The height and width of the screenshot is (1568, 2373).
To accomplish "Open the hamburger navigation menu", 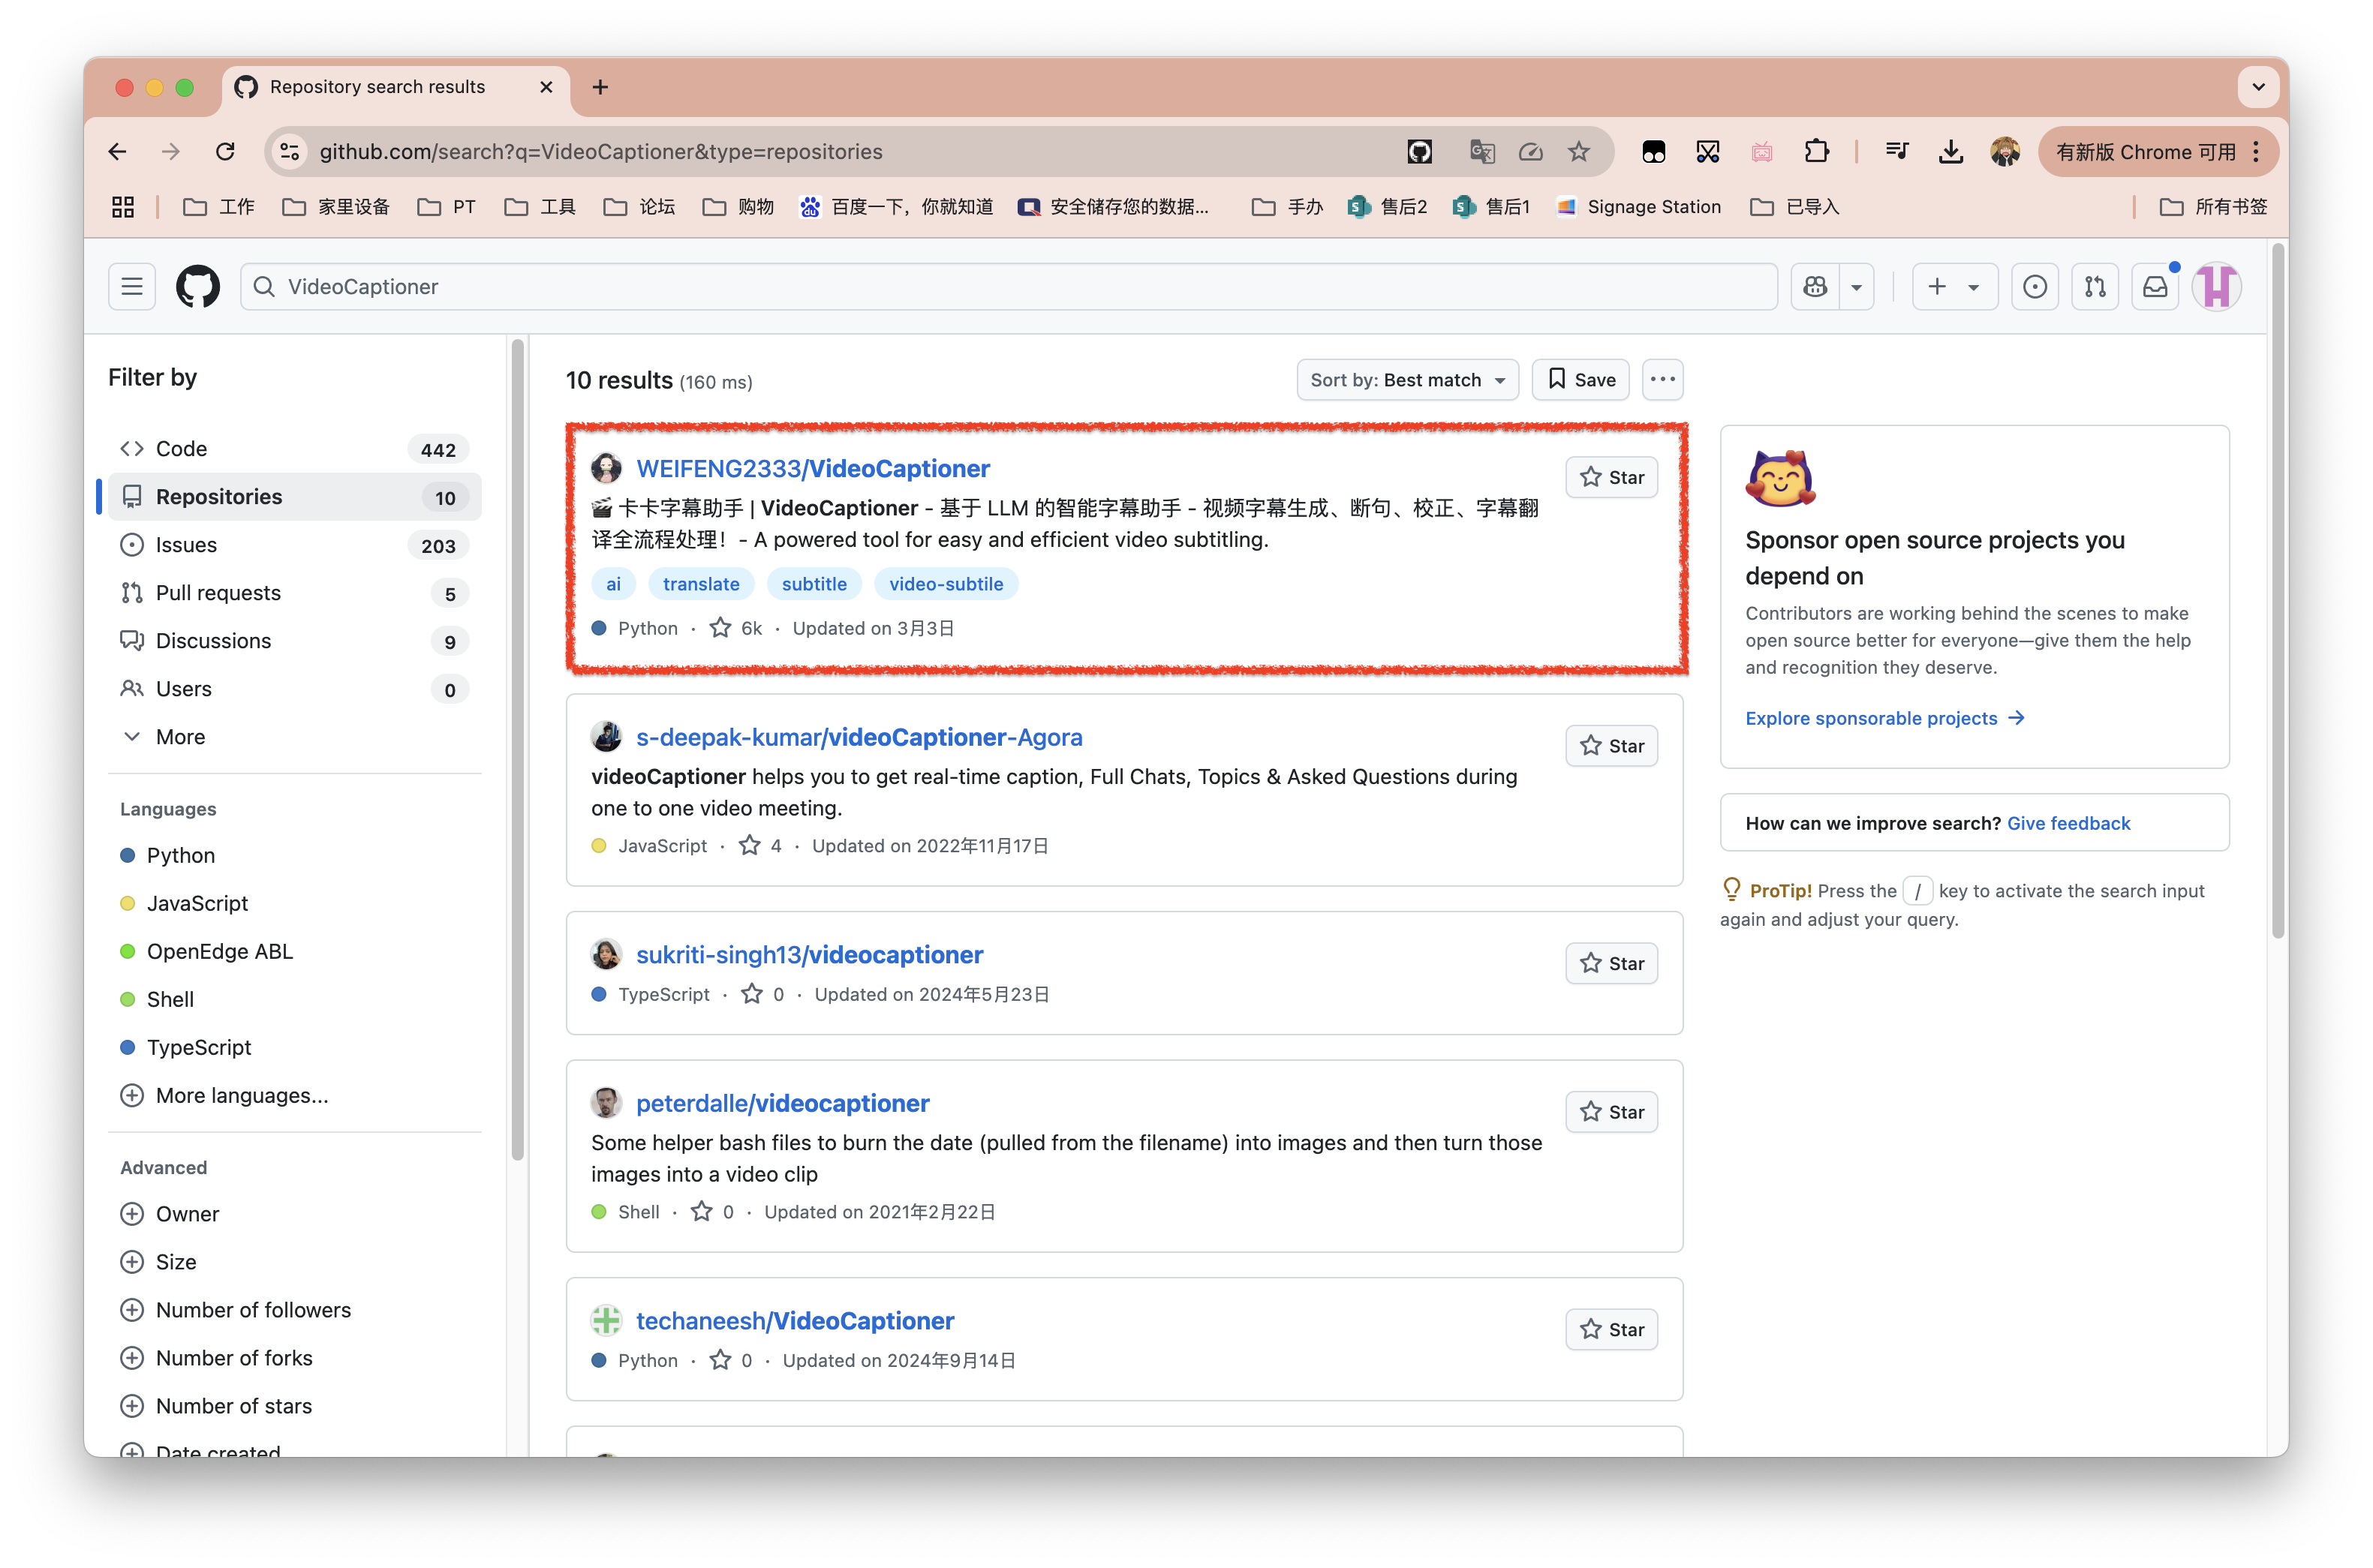I will 132,287.
